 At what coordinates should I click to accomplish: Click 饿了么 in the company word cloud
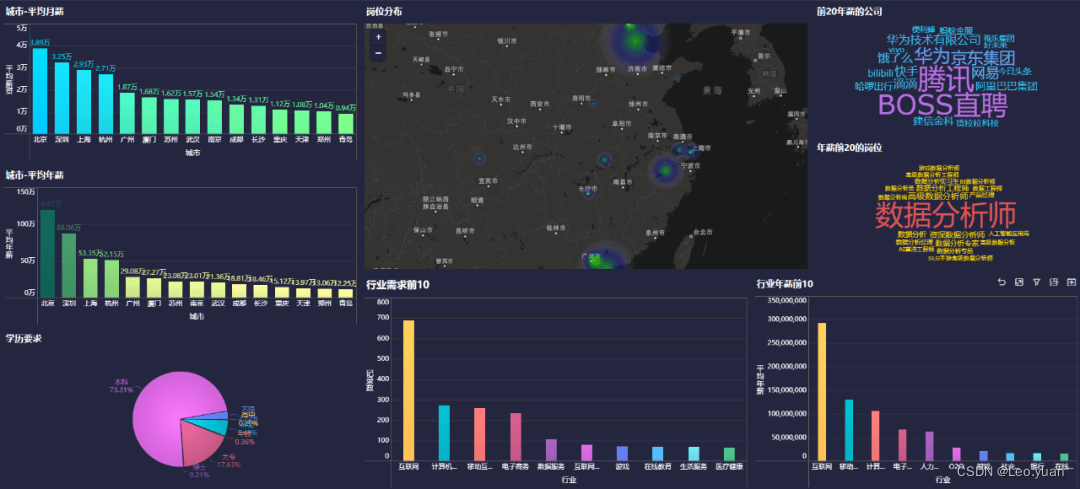[x=895, y=58]
